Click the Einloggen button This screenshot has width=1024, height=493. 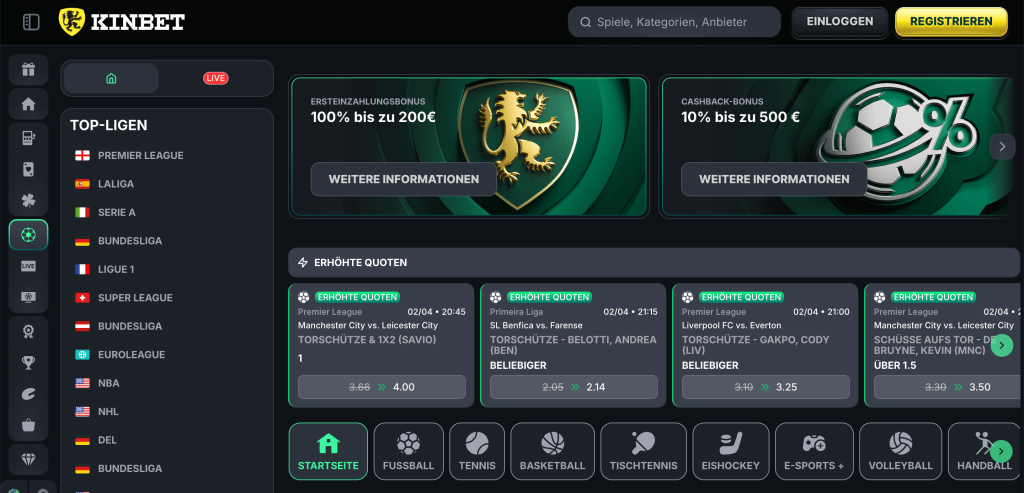[840, 22]
